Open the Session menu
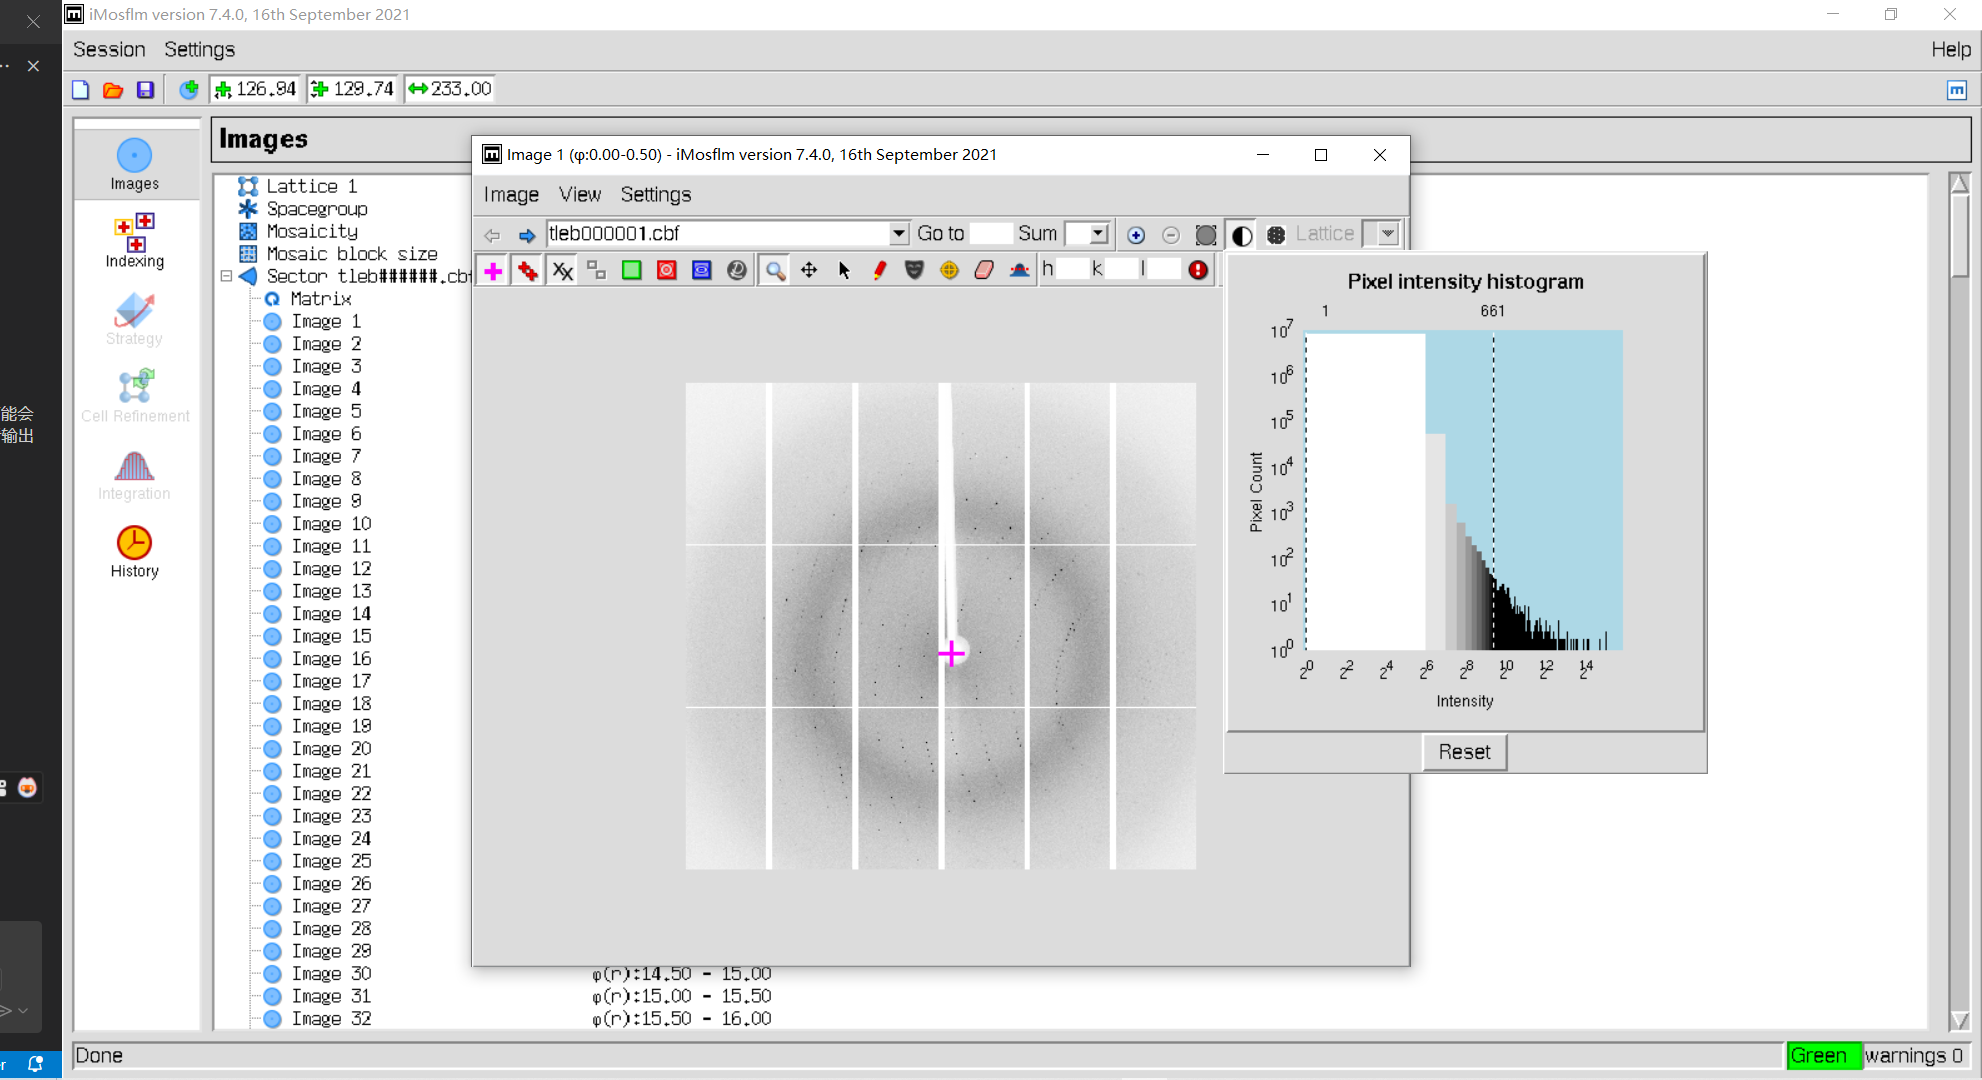The height and width of the screenshot is (1080, 1982). (109, 49)
